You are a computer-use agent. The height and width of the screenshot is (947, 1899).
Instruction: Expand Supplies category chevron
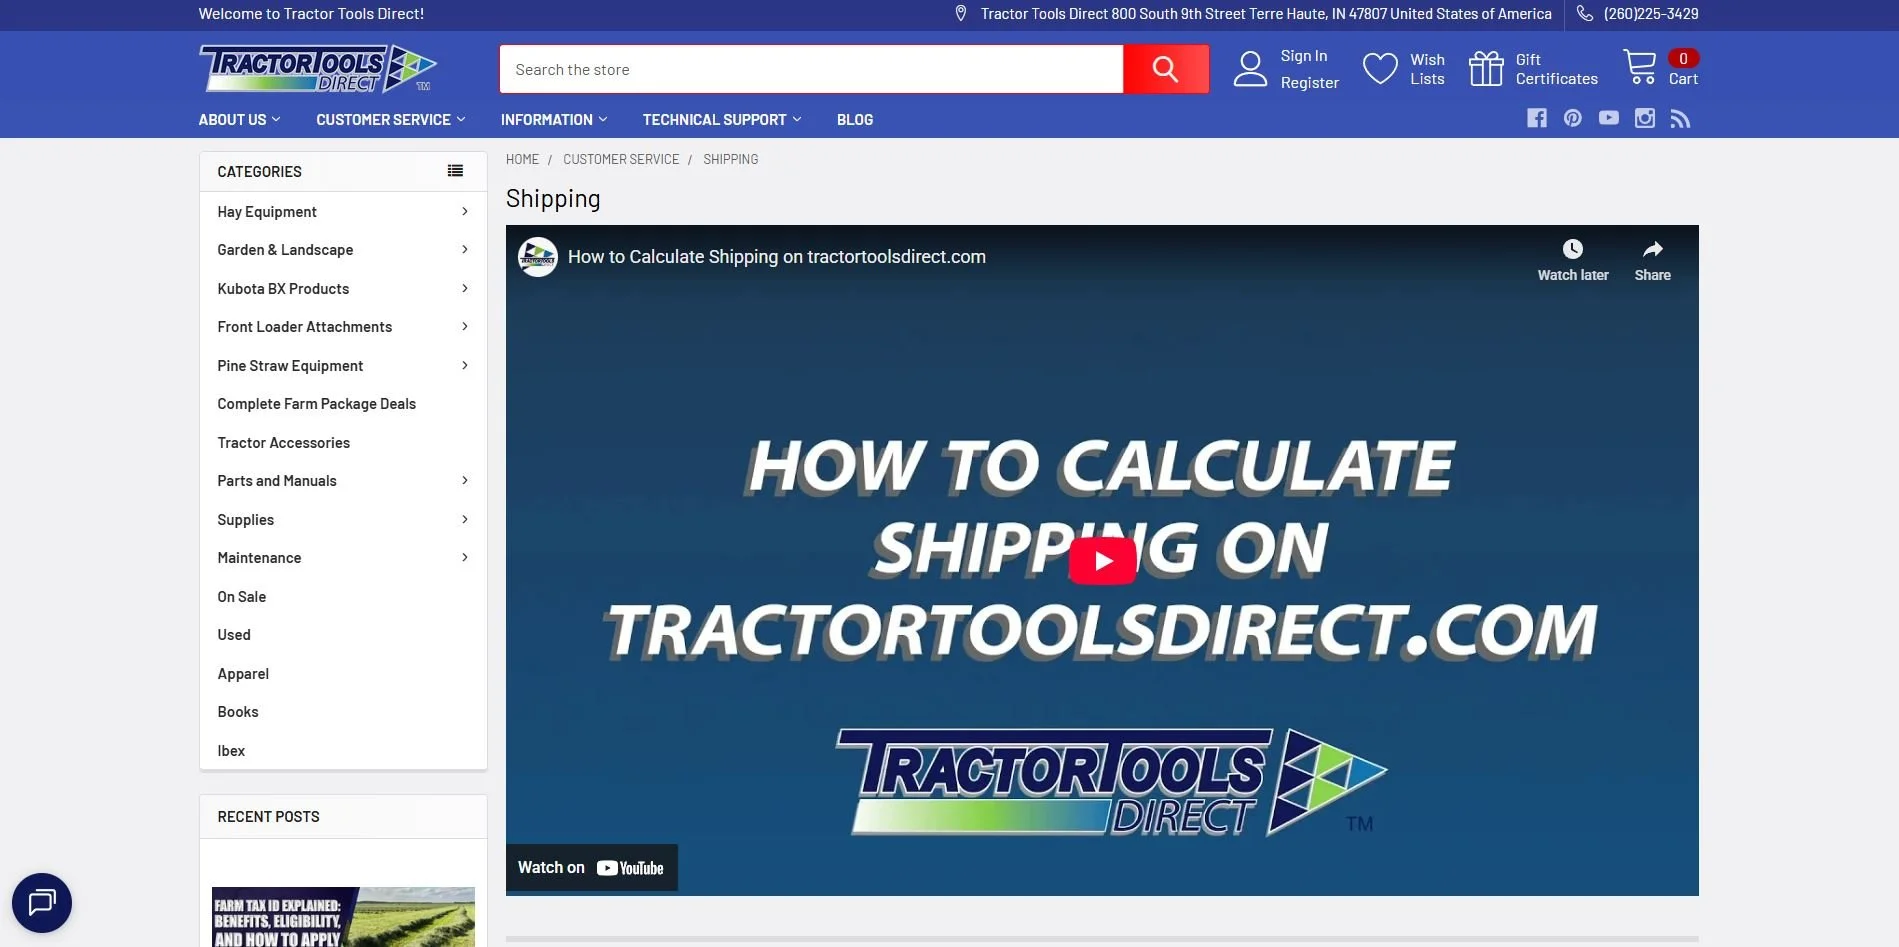pos(465,520)
